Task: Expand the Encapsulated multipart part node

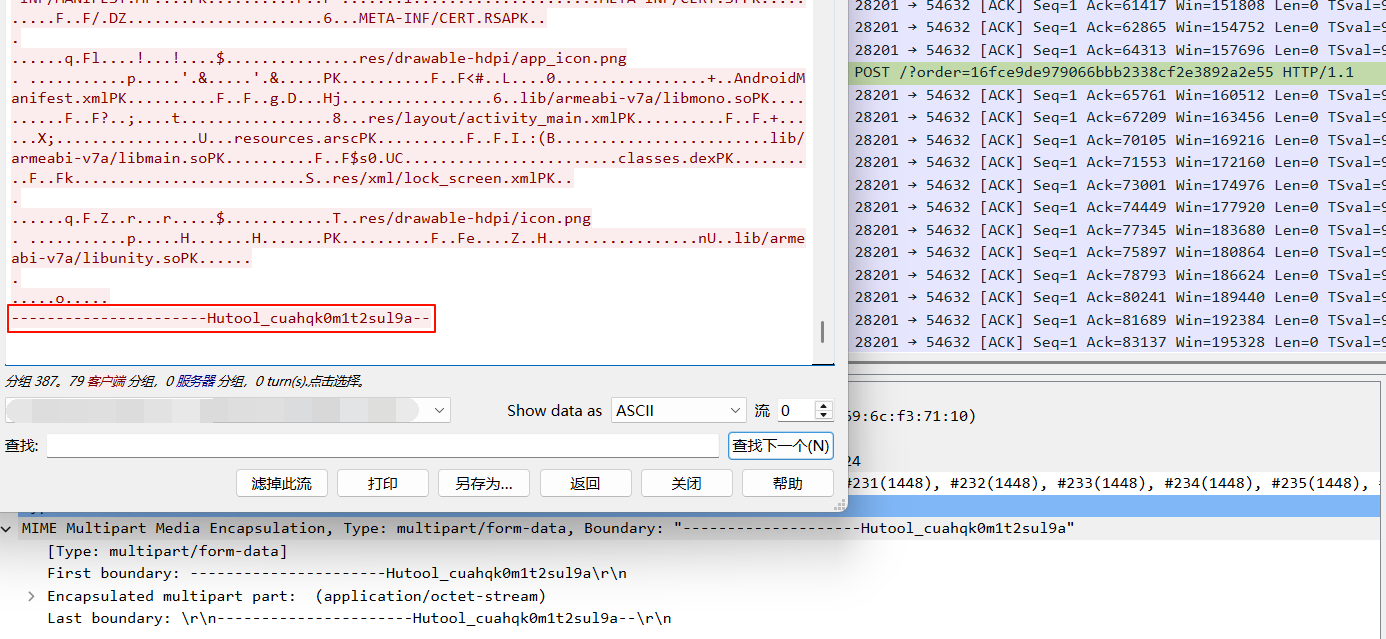Action: 32,596
